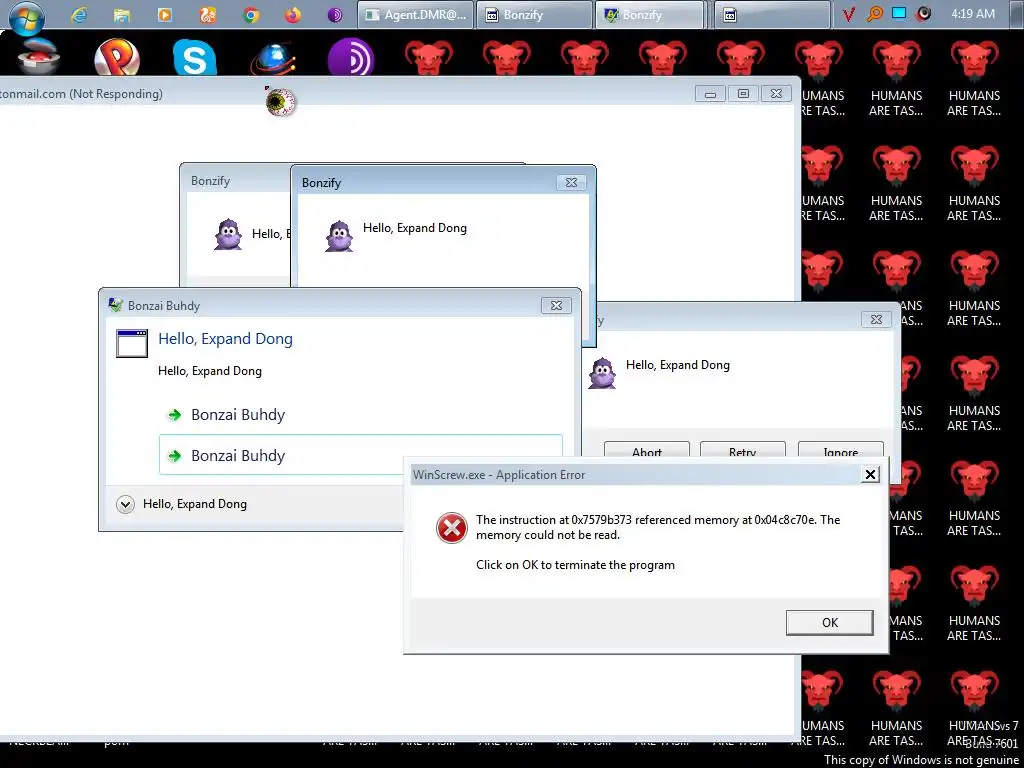The height and width of the screenshot is (768, 1024).
Task: Maximize the Not Responding mail window
Action: [x=743, y=94]
